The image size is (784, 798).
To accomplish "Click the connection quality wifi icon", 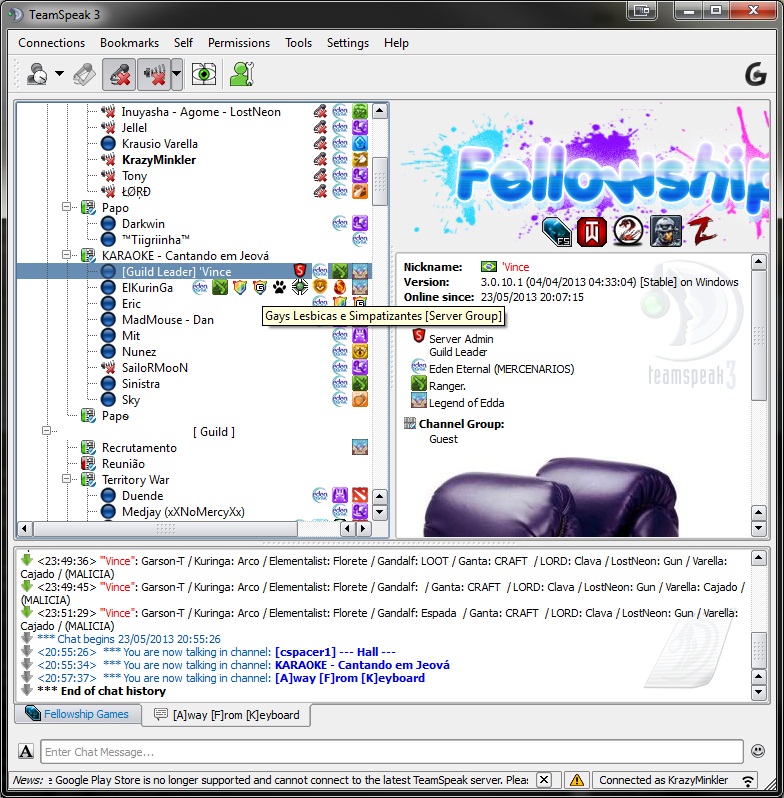I will tap(748, 780).
